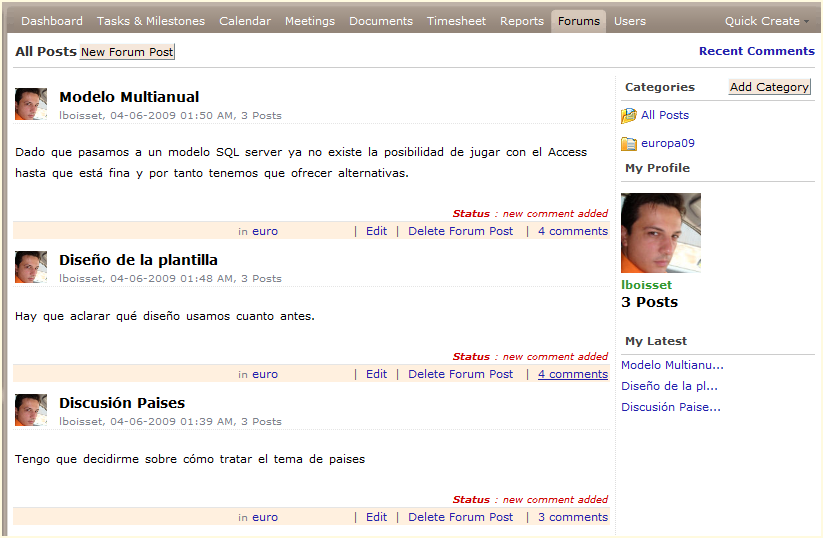Click avatar next to Modelo Multianual post
This screenshot has width=823, height=538.
(31, 105)
